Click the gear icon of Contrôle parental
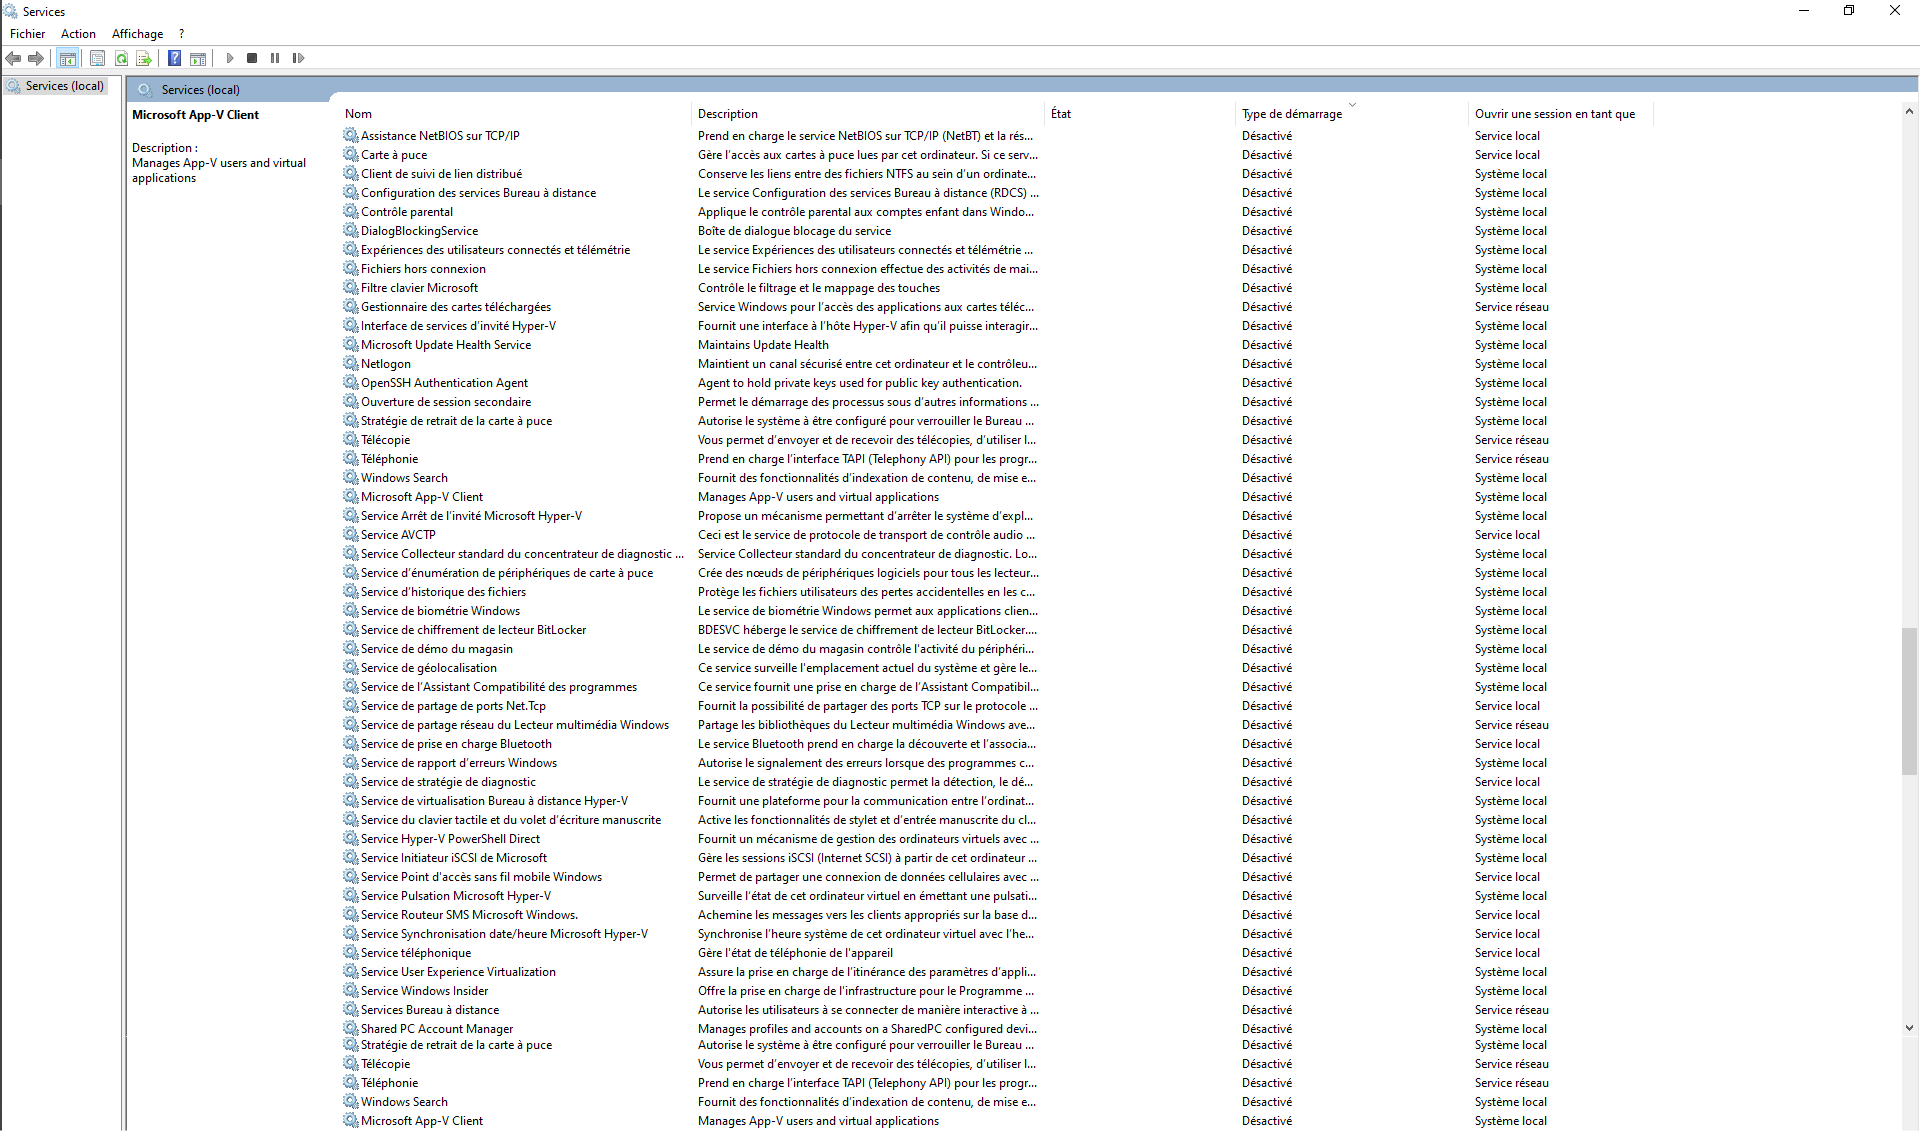1924x1134 pixels. (351, 212)
